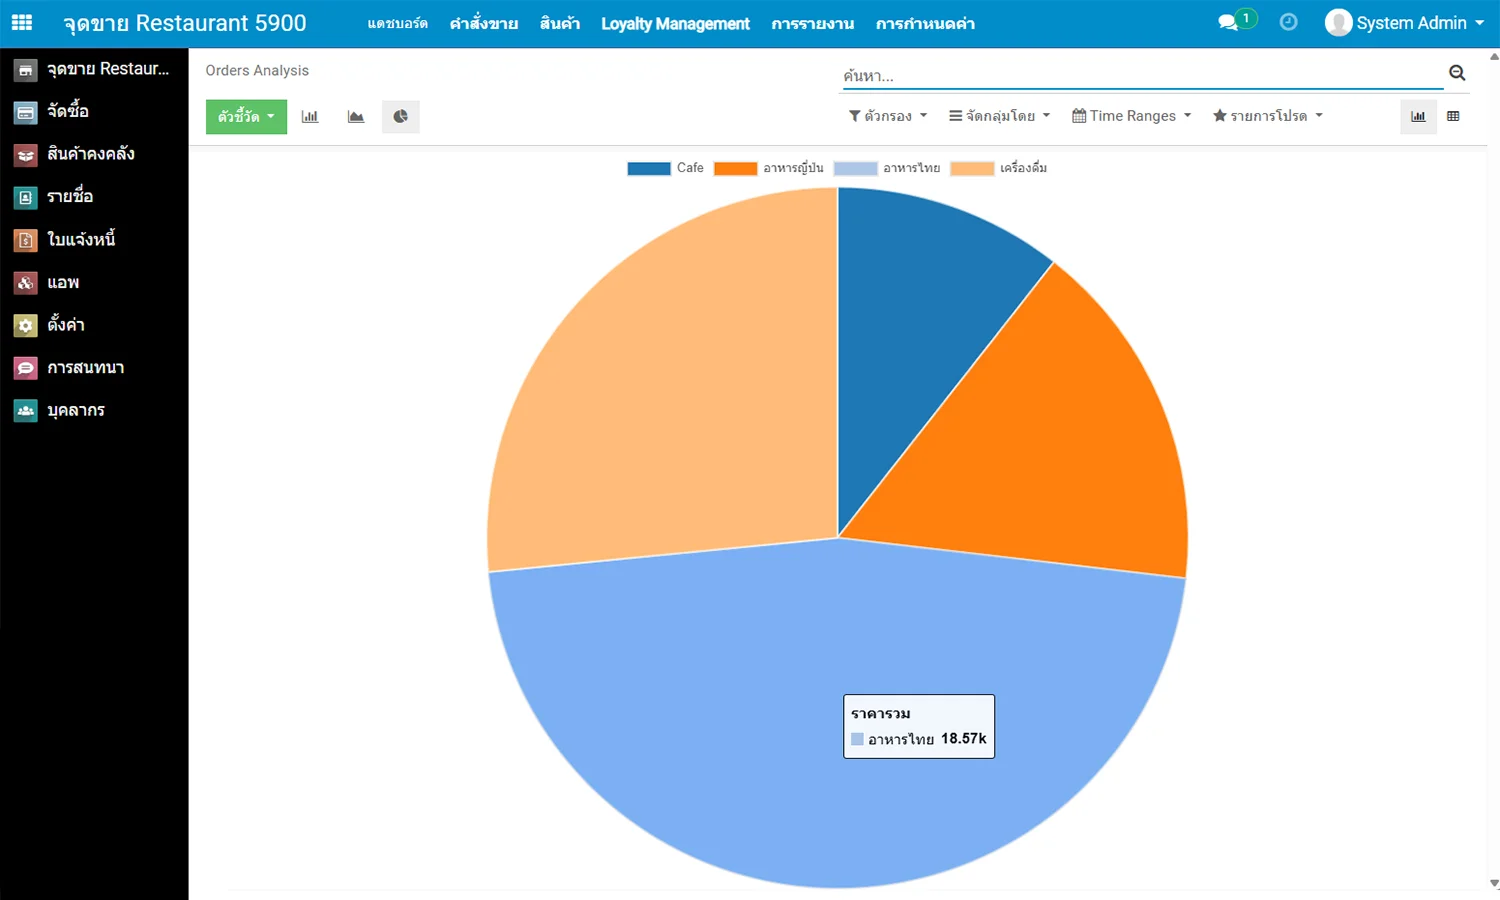Screen dimensions: 1500x900
Task: Switch to bar chart view
Action: pyautogui.click(x=310, y=117)
